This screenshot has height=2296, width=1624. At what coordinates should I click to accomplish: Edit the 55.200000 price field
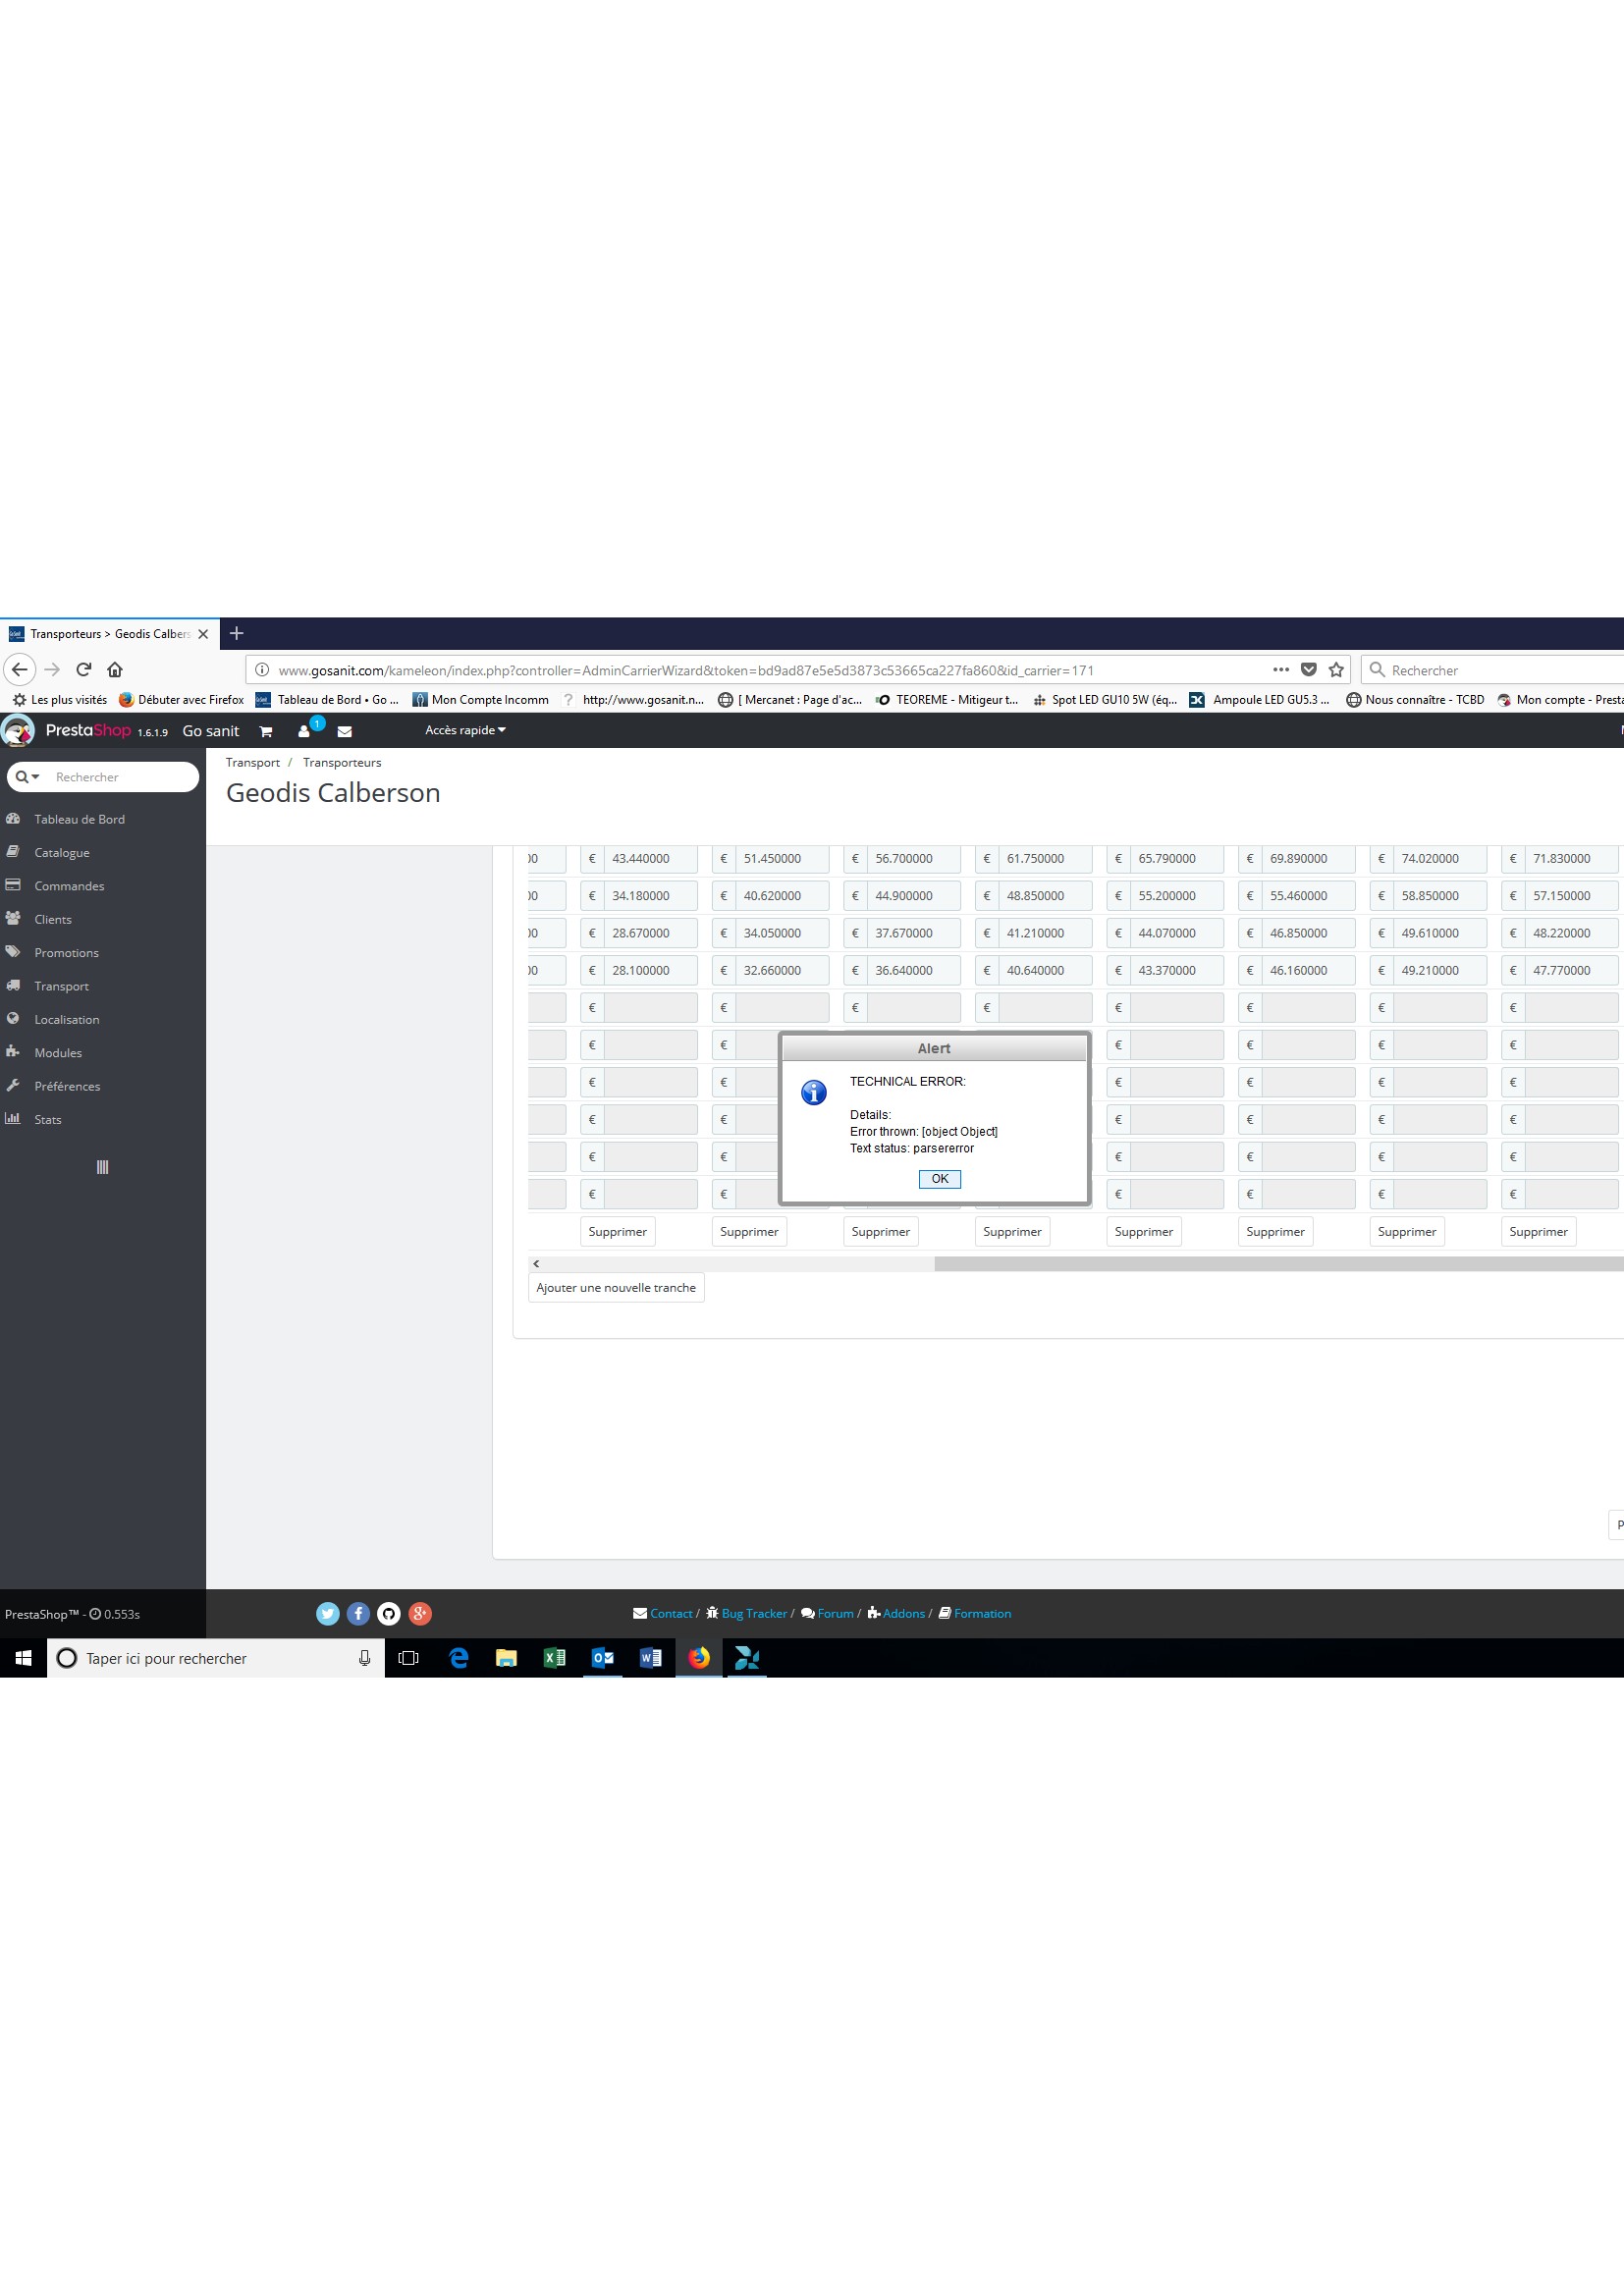(1176, 896)
